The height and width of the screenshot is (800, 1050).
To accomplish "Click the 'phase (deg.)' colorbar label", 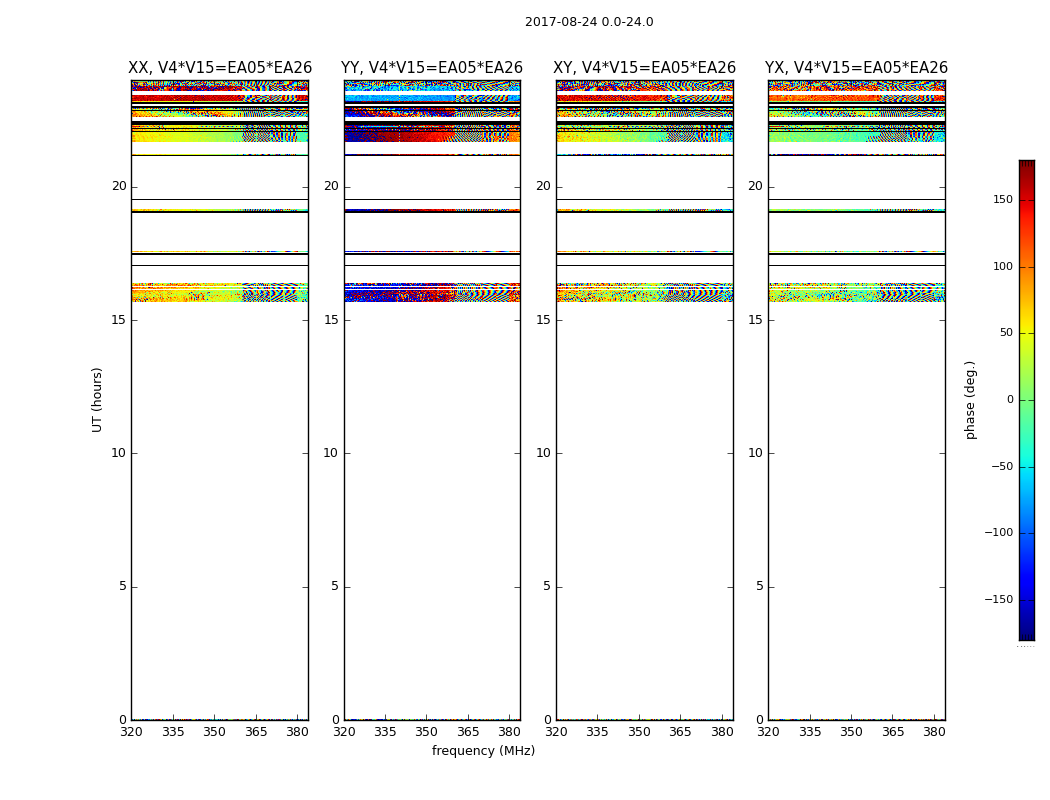I will (971, 400).
